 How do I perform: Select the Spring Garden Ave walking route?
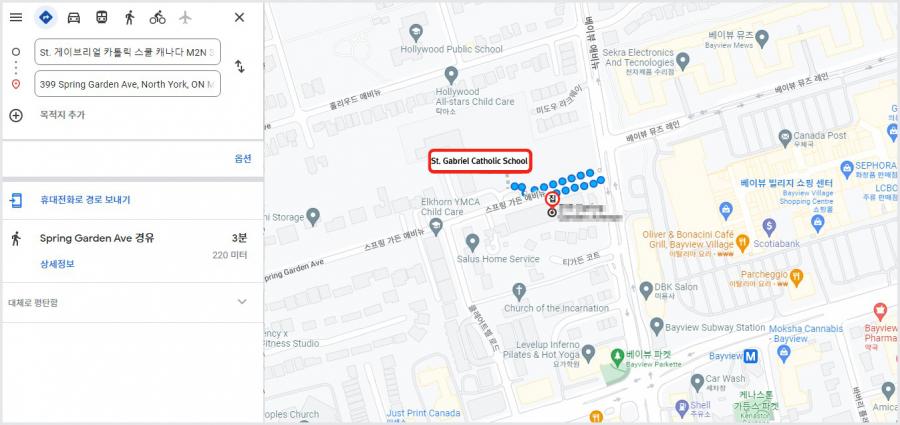133,251
